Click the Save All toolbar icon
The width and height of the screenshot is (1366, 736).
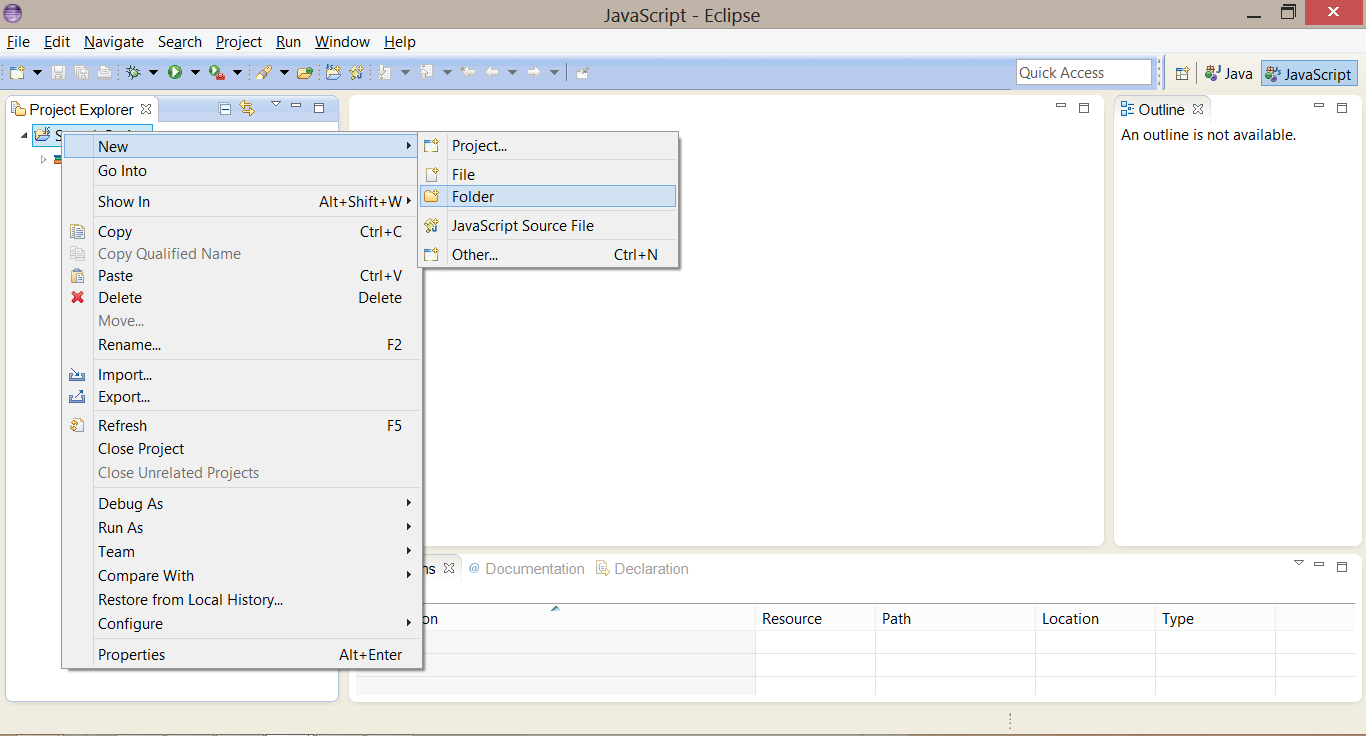tap(81, 72)
